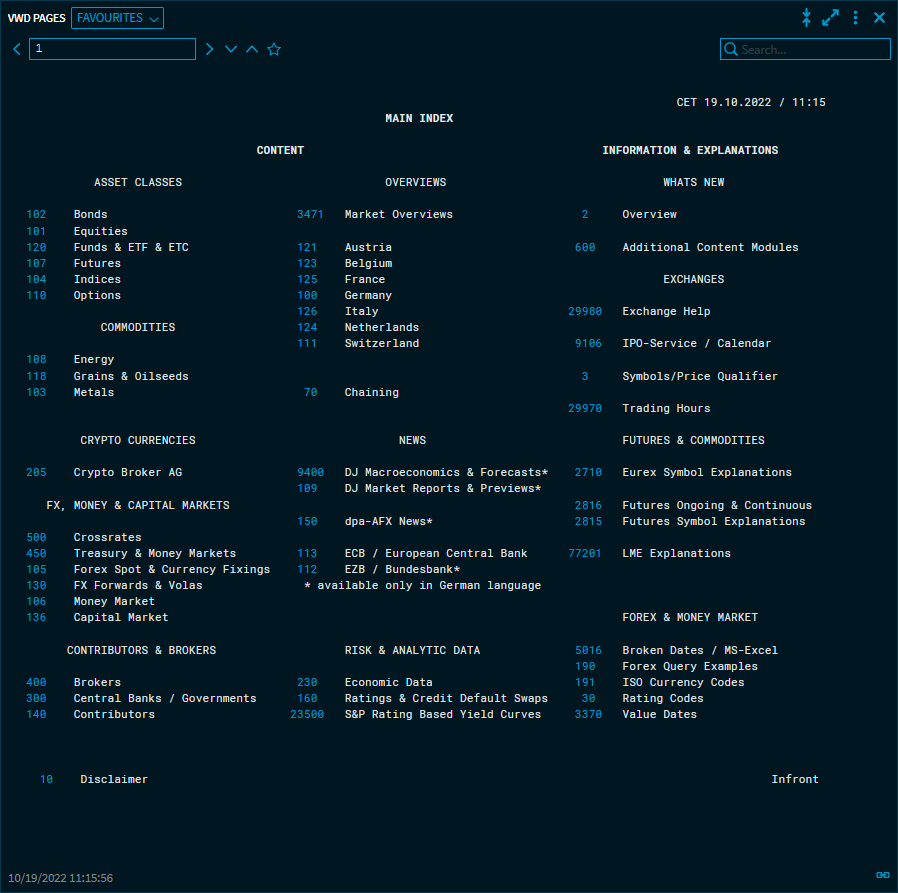Click the link chain icon at bottom right

[x=882, y=875]
